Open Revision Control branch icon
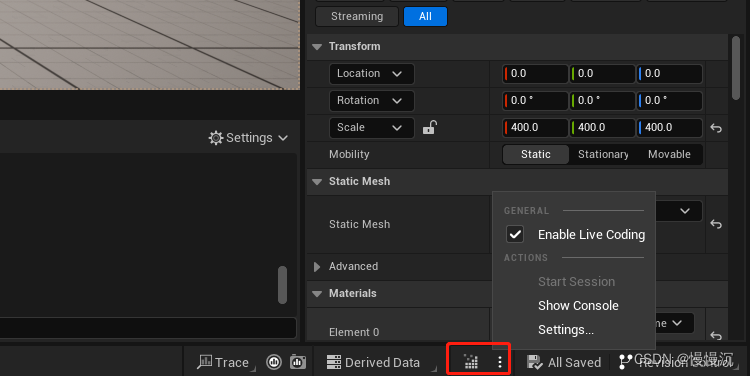This screenshot has height=376, width=750. coord(625,362)
